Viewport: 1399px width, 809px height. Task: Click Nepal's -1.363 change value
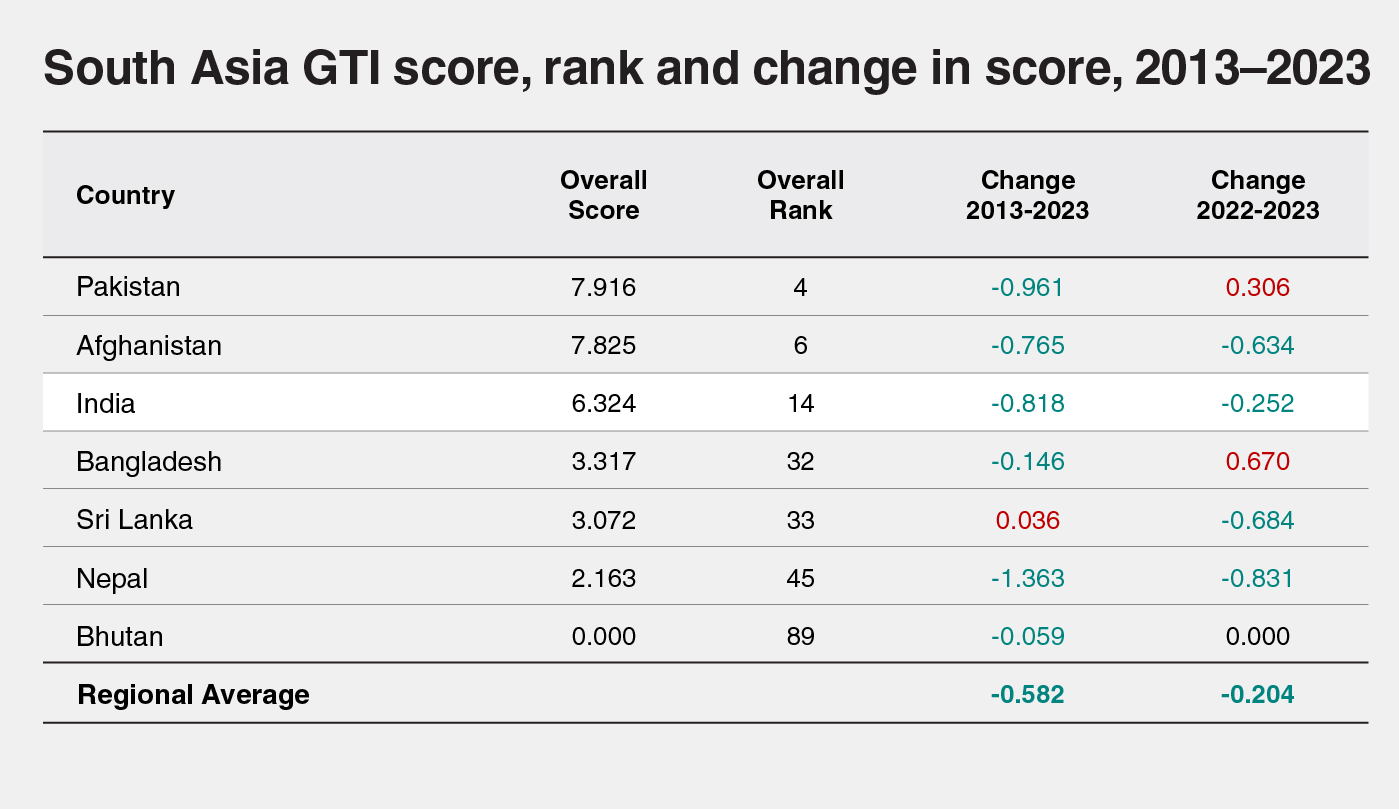coord(1027,578)
